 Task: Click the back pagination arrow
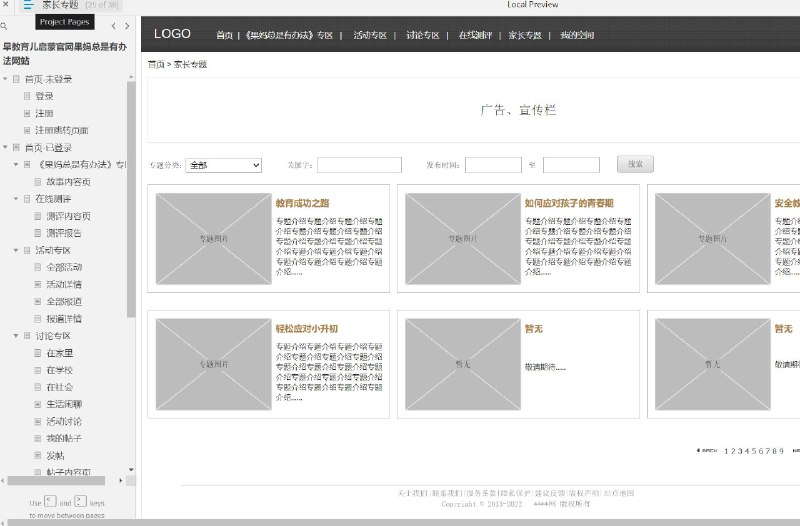[x=707, y=450]
